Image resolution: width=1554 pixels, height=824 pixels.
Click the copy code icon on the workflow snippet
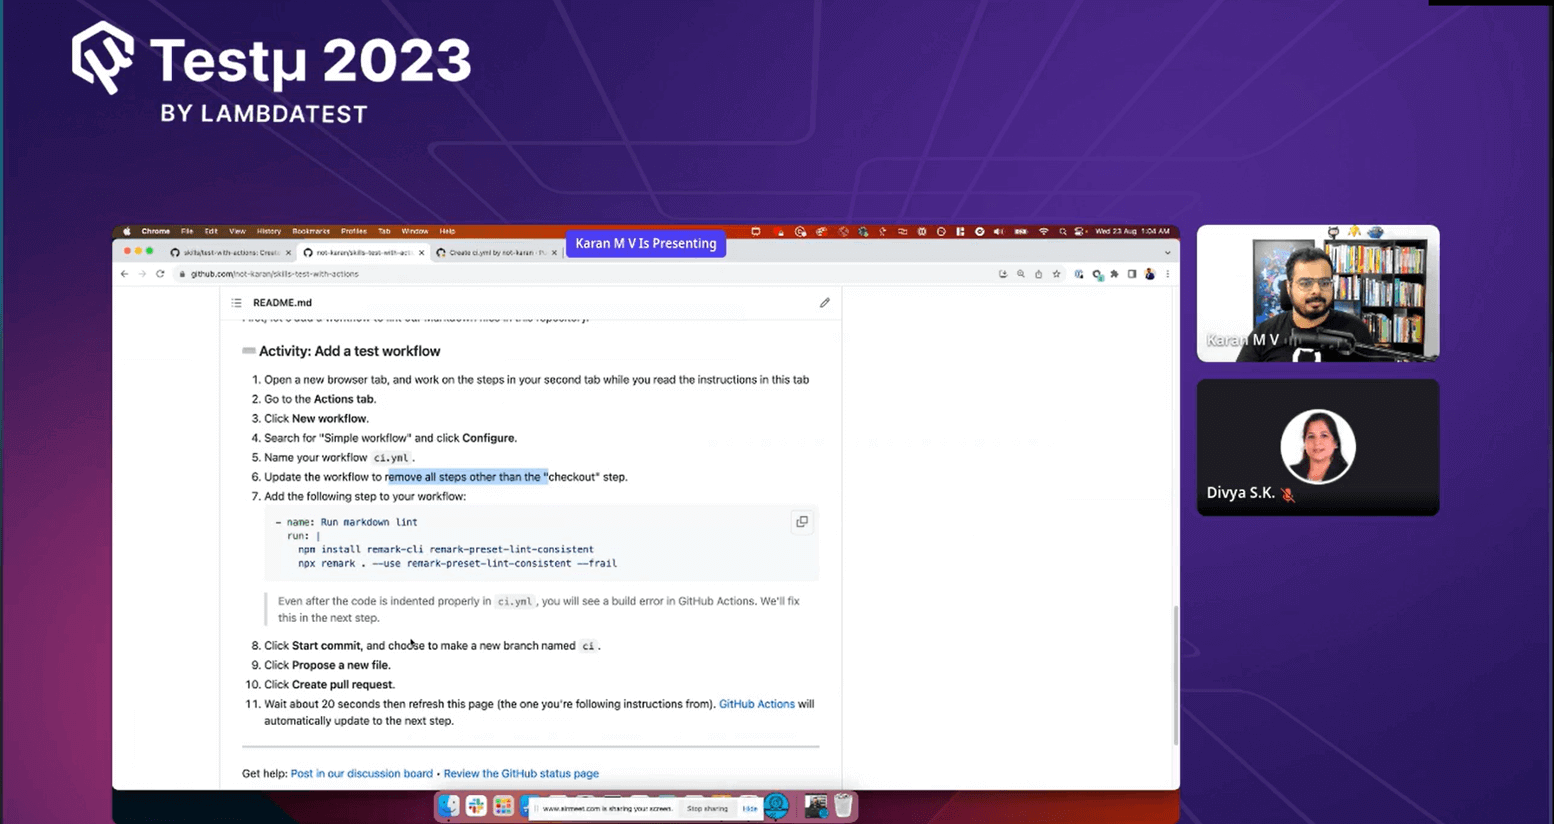click(801, 521)
